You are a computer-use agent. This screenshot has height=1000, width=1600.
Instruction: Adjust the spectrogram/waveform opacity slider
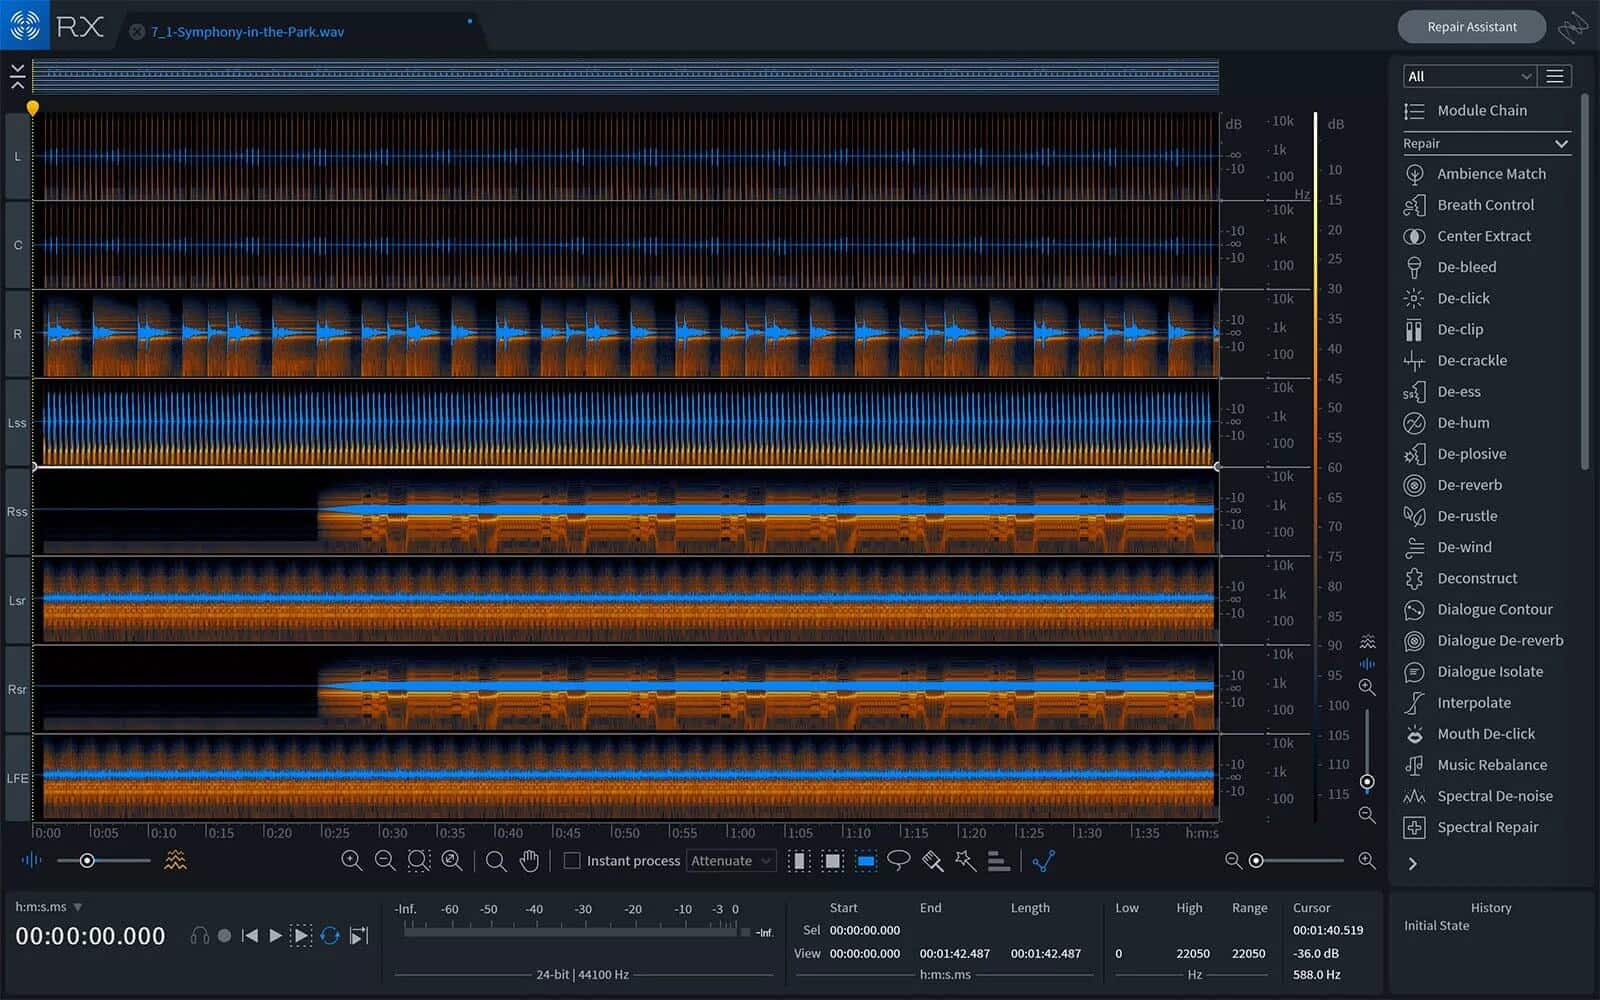(87, 861)
